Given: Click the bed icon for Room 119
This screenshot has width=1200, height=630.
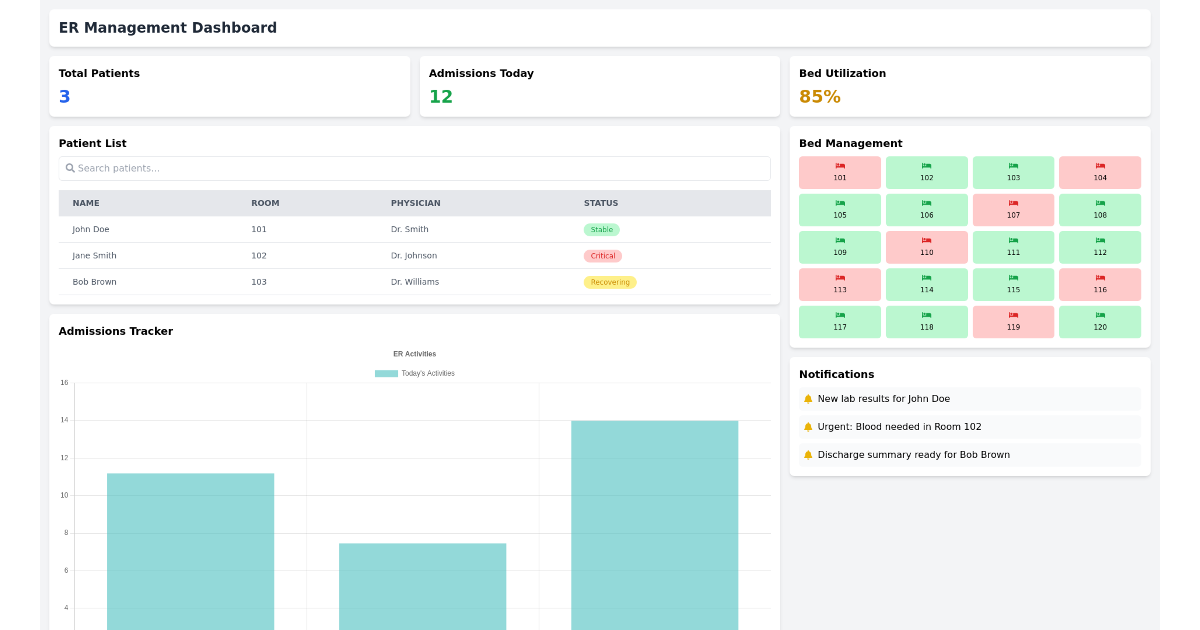Looking at the screenshot, I should (1013, 316).
